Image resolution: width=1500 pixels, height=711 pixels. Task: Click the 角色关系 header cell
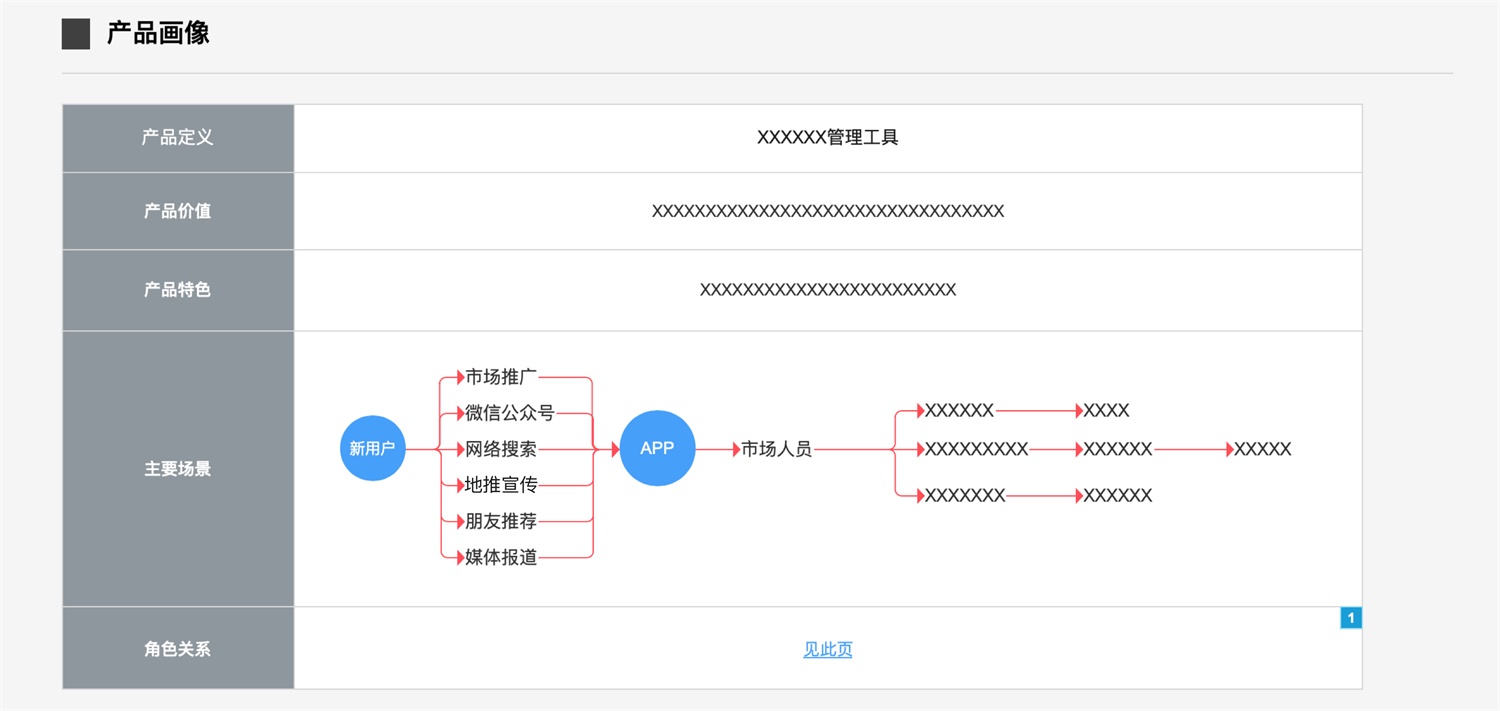click(178, 649)
